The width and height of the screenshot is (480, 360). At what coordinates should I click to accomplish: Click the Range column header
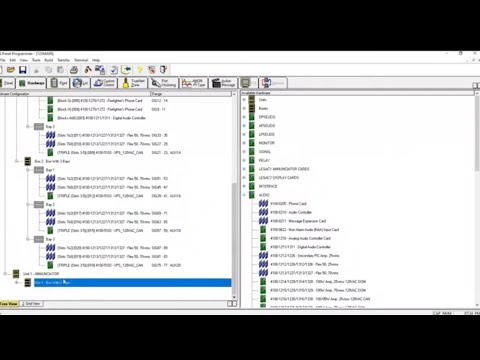click(192, 94)
